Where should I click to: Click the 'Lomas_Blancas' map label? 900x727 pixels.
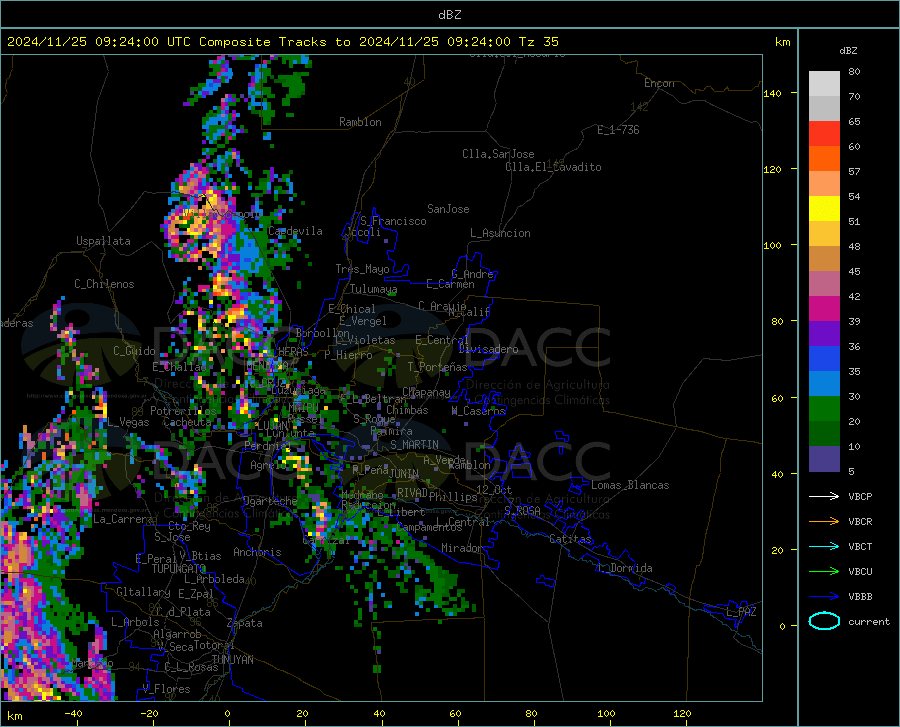pos(630,485)
